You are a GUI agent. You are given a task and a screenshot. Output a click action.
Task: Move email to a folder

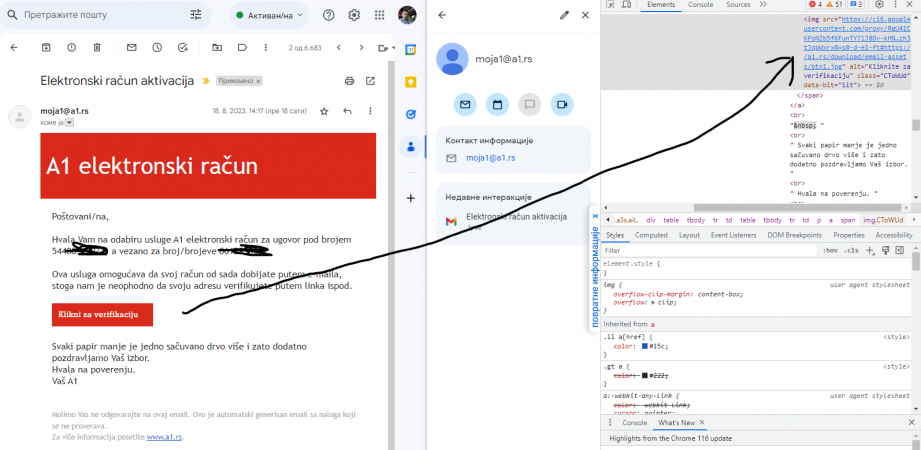[x=217, y=48]
